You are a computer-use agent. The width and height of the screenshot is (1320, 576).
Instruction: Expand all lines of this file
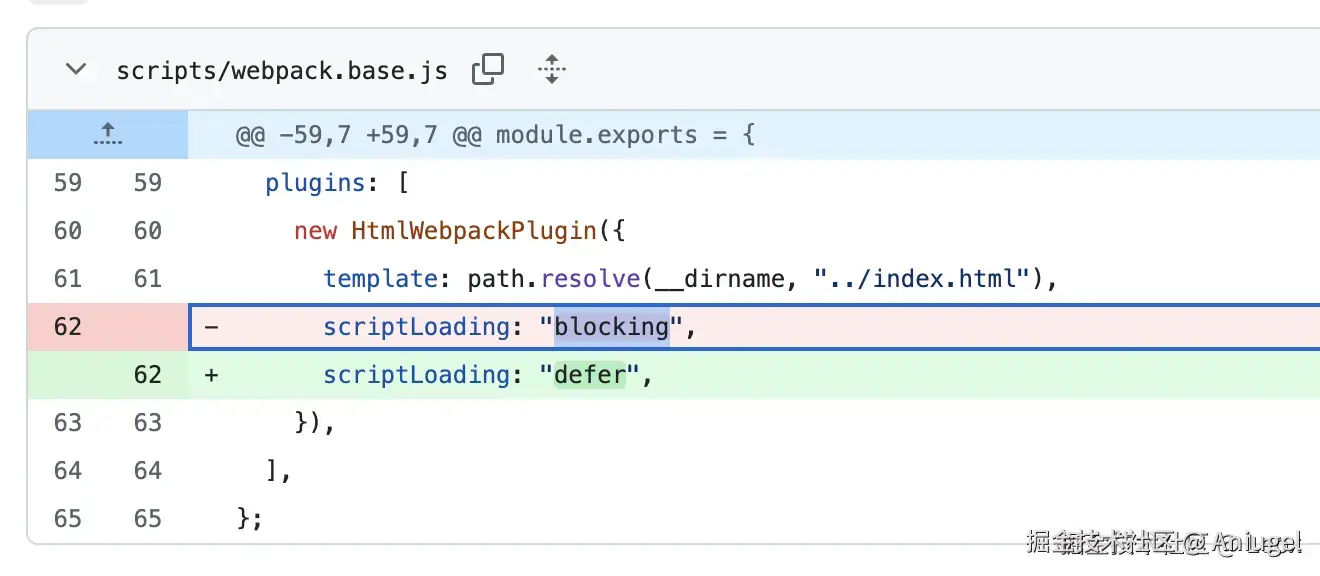551,69
